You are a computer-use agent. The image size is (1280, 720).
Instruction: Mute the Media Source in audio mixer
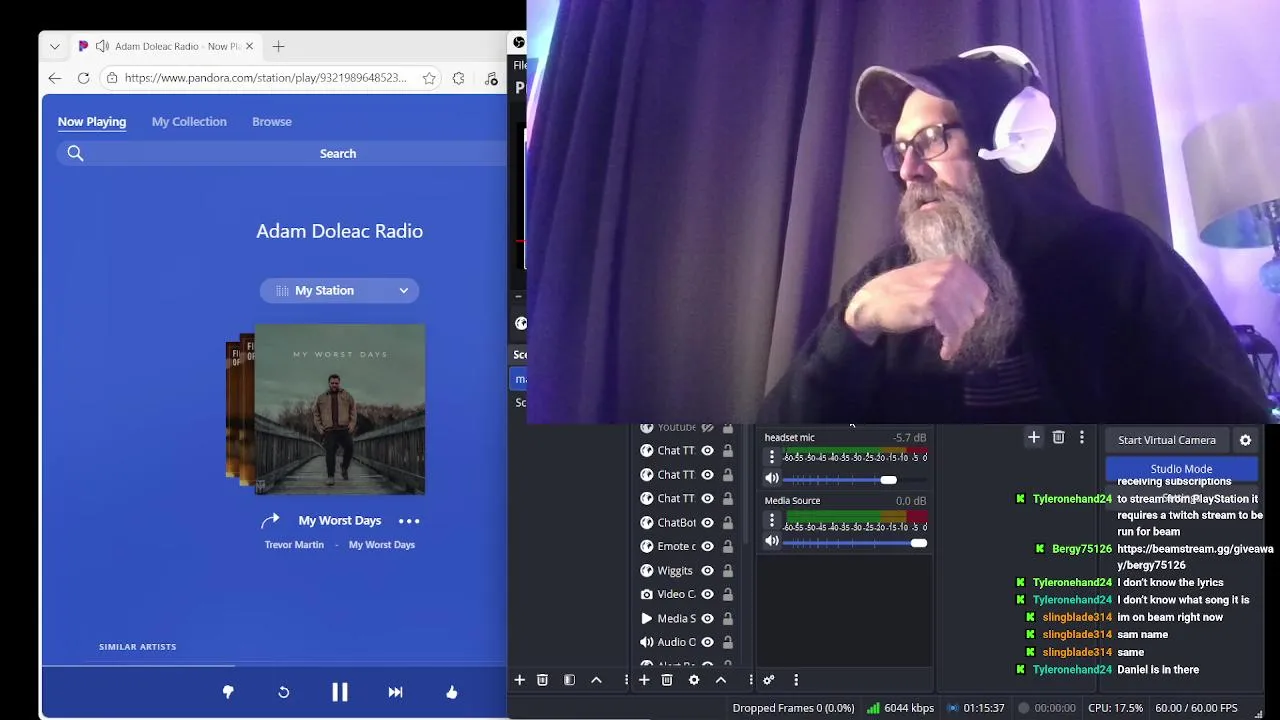[x=771, y=541]
